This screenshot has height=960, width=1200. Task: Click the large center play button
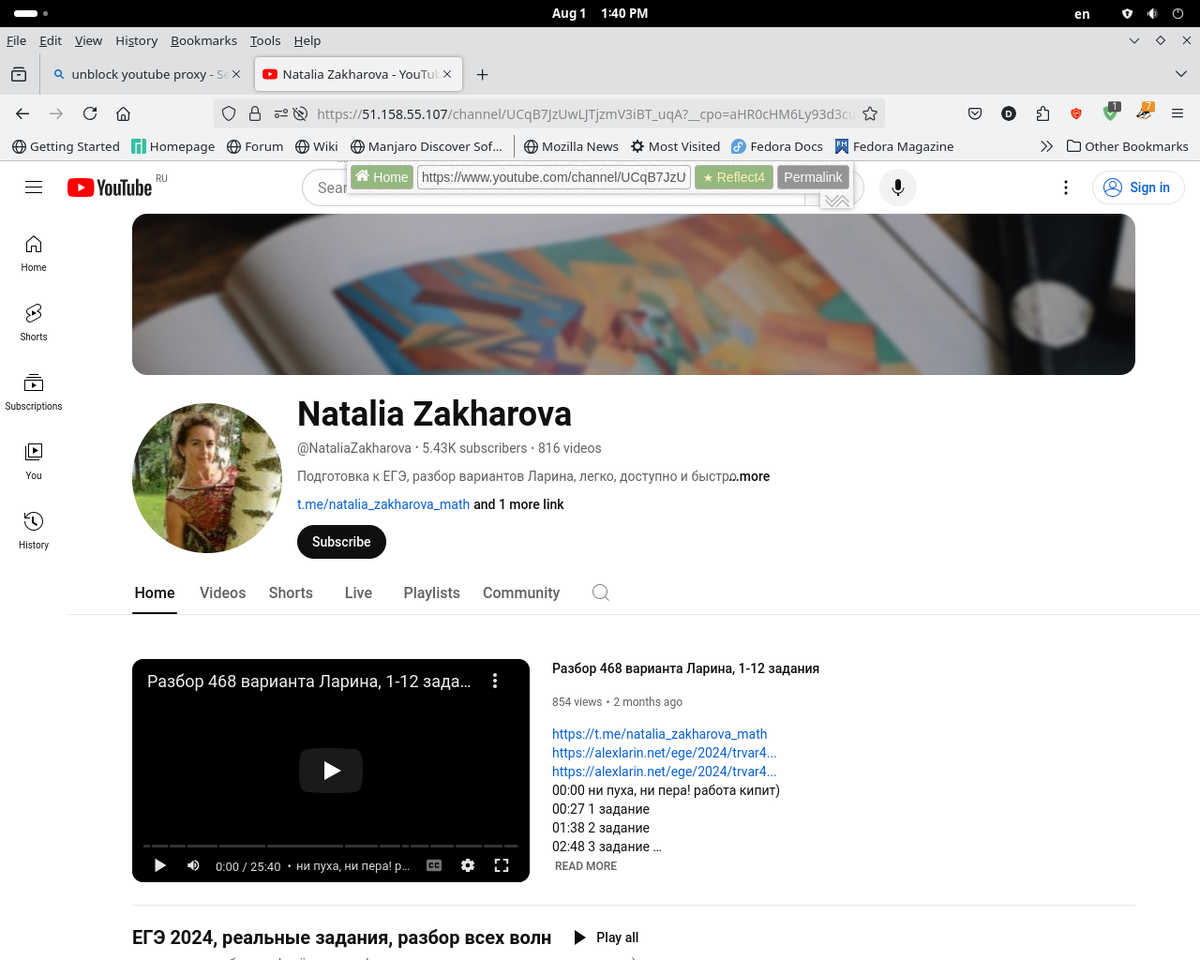[331, 770]
